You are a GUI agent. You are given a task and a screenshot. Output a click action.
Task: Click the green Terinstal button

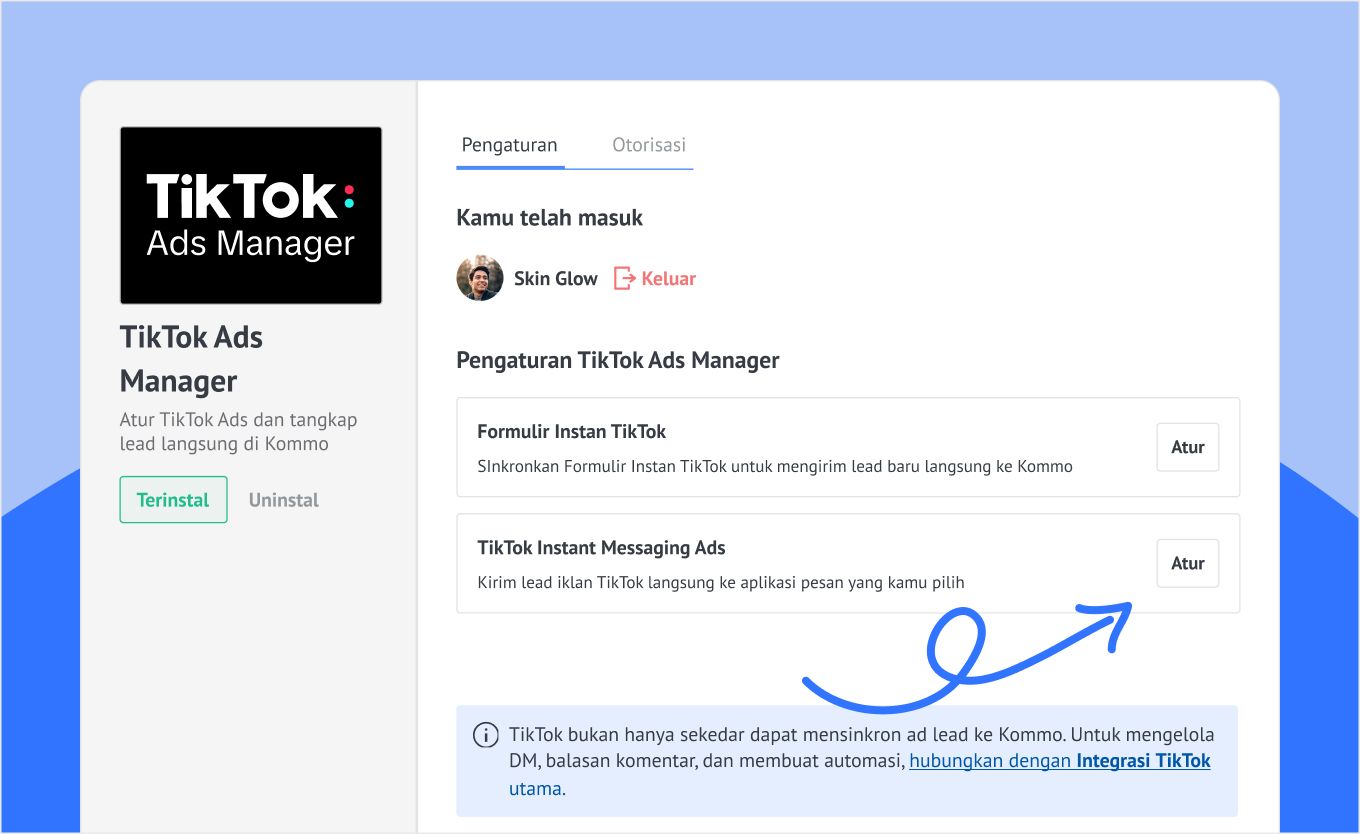[x=173, y=500]
